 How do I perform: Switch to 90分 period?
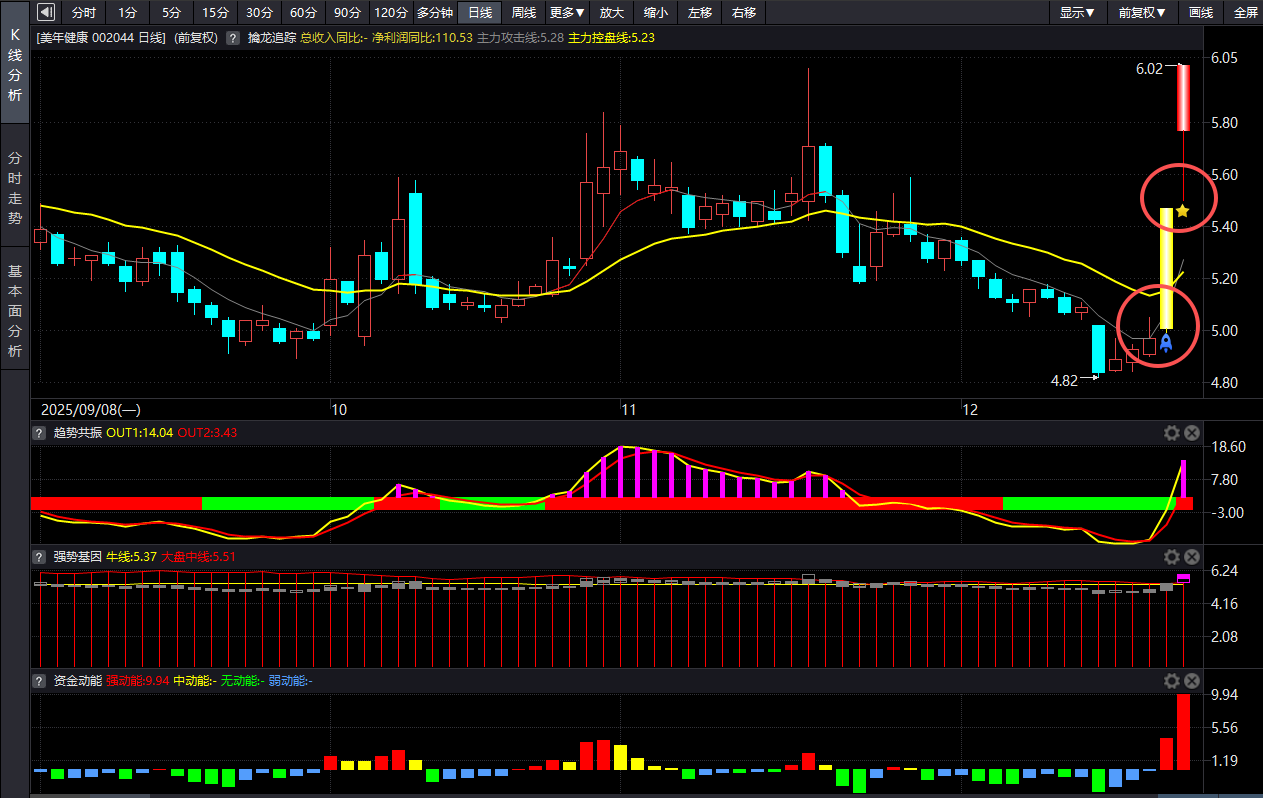(x=347, y=12)
